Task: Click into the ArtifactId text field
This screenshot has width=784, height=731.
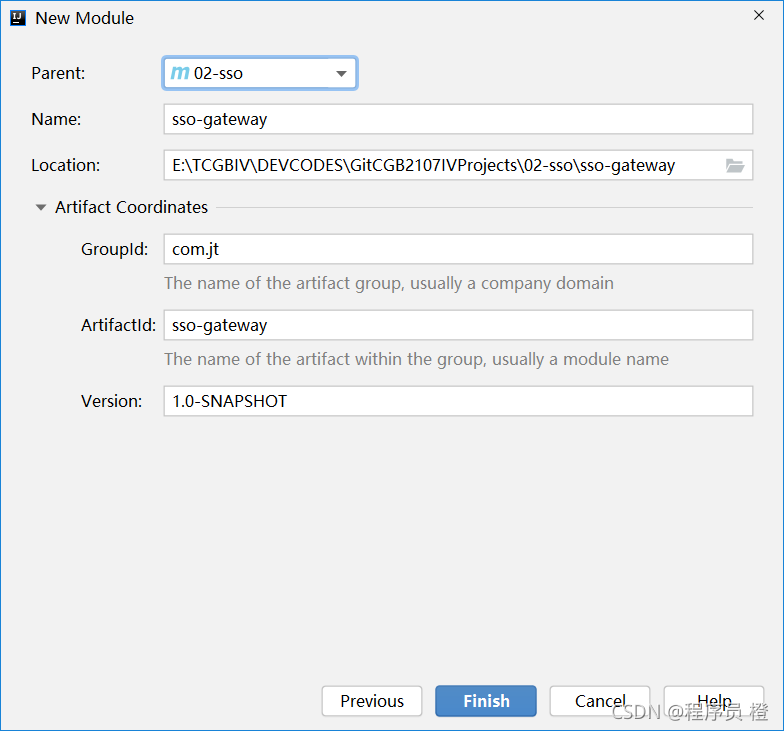Action: point(458,325)
